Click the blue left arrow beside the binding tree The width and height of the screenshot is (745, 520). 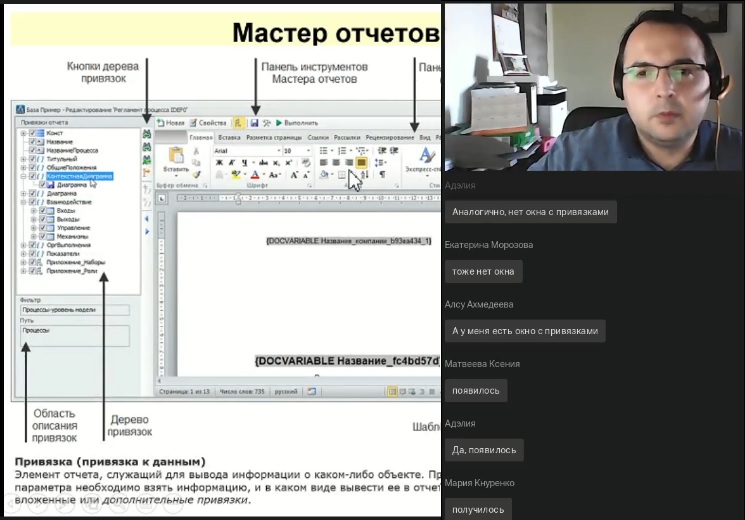[147, 219]
